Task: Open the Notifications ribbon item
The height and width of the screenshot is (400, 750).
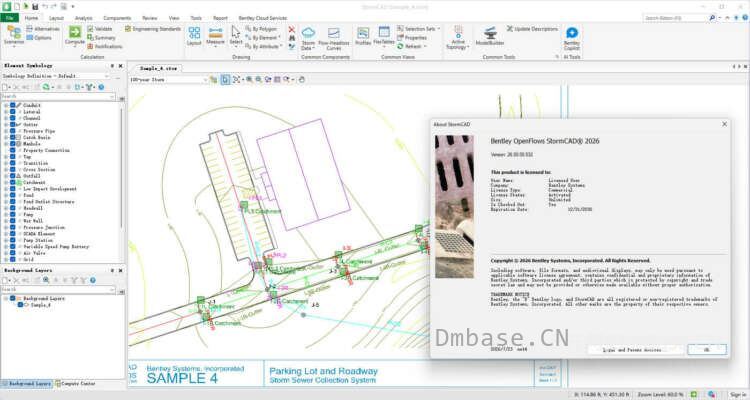Action: 105,46
